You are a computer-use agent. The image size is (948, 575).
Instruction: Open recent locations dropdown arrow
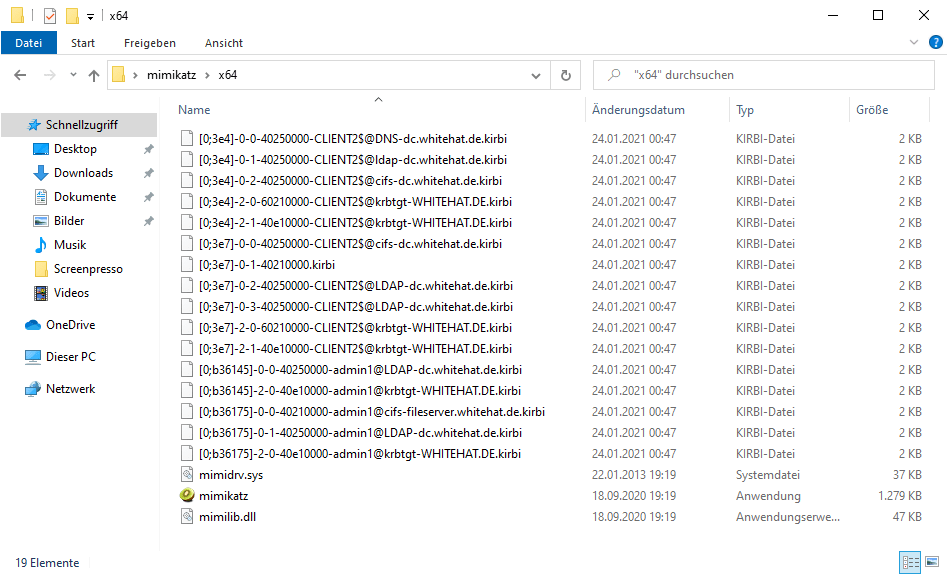[73, 75]
